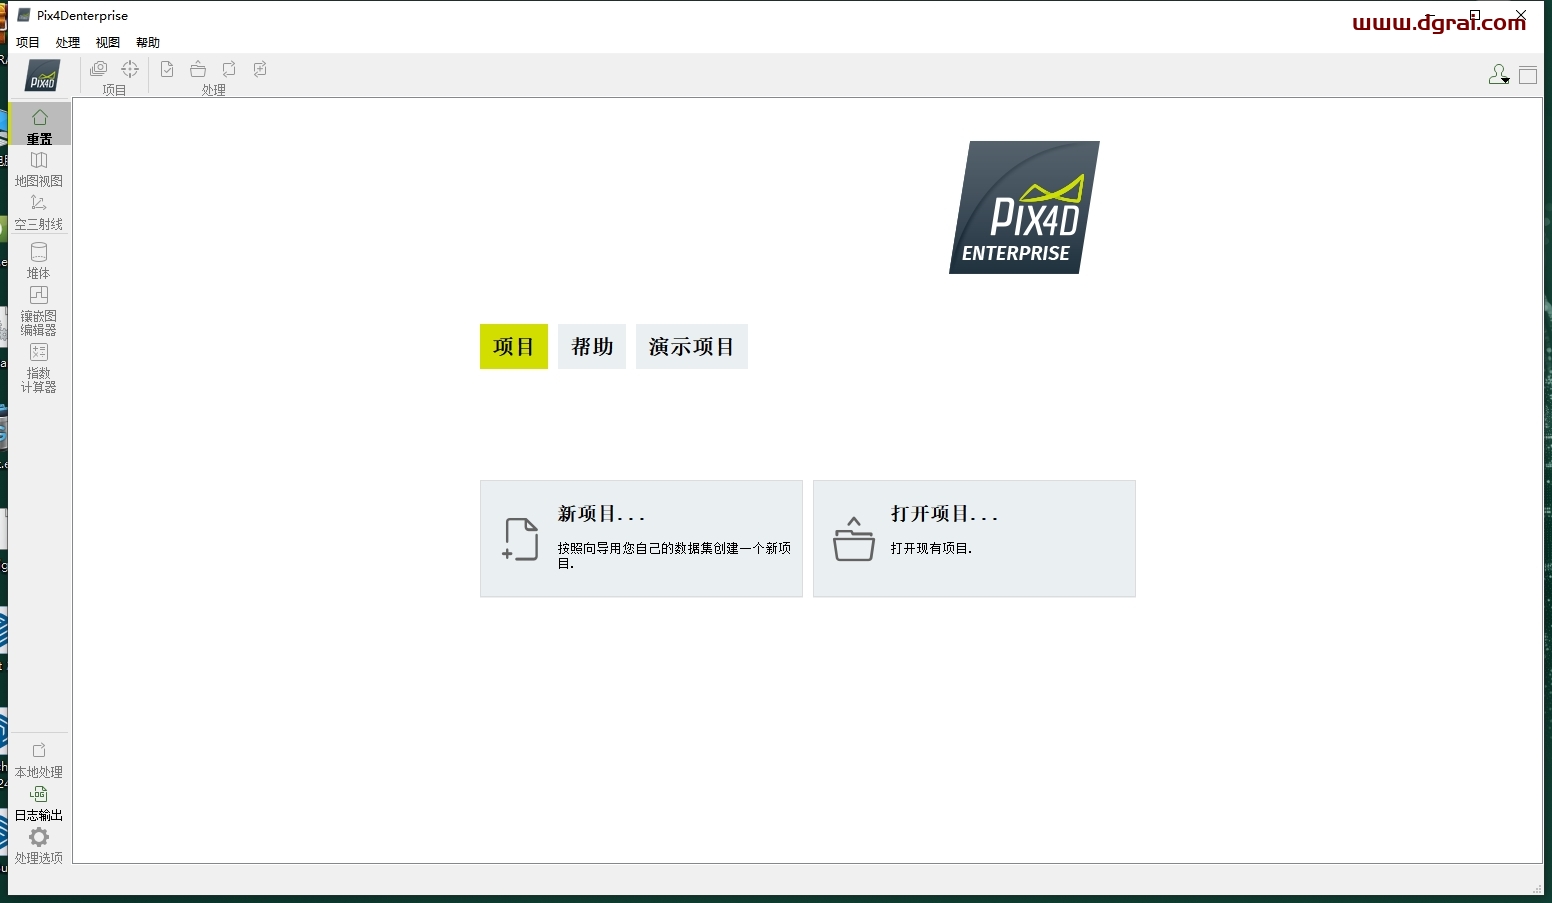Click the 打开现有项目 description text

(x=931, y=548)
